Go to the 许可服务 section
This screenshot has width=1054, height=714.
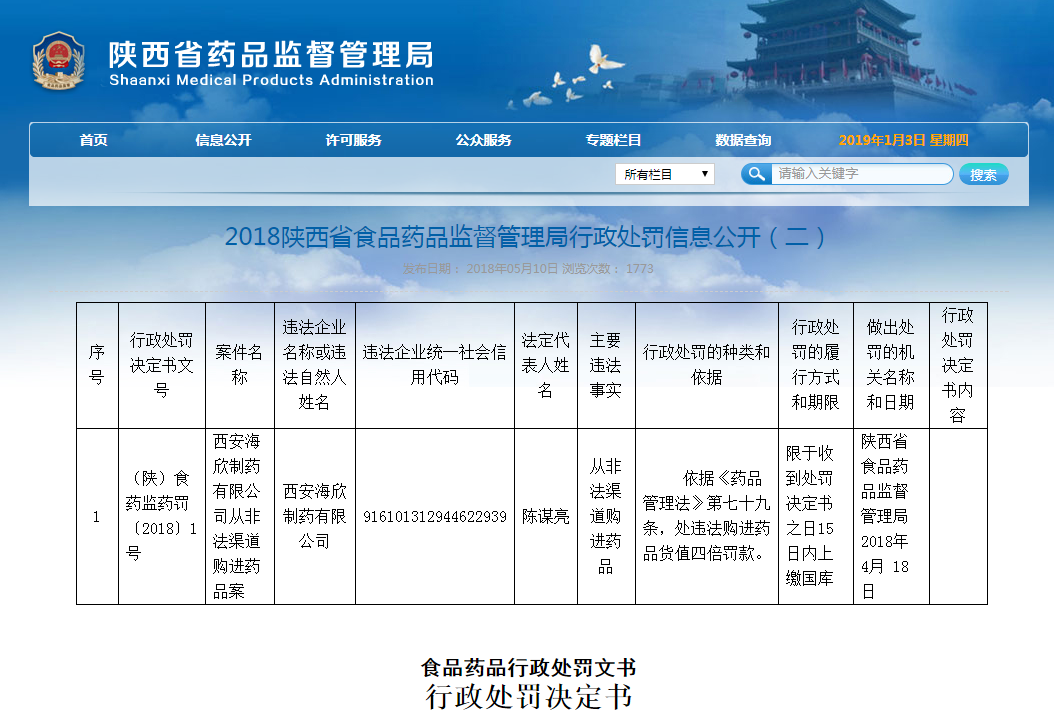tap(353, 140)
